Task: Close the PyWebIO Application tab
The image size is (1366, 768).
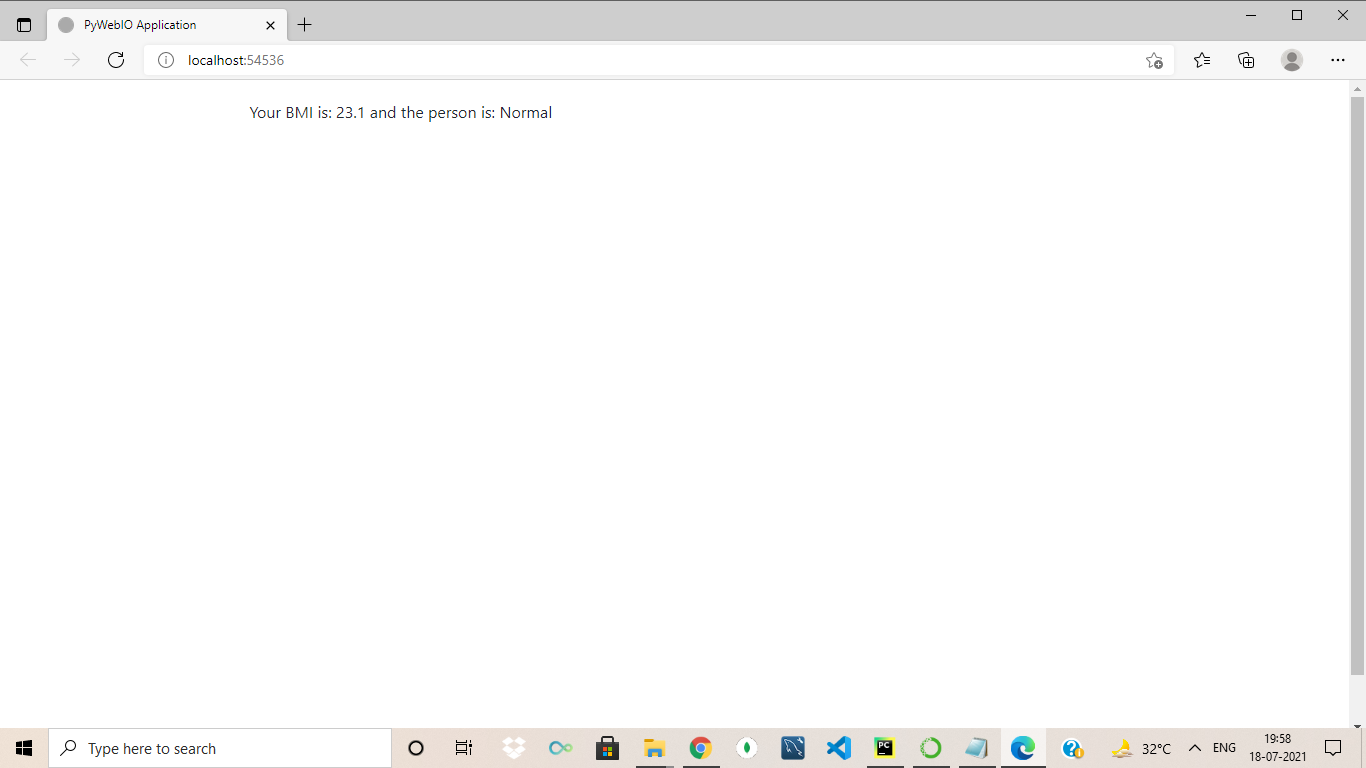Action: click(270, 25)
